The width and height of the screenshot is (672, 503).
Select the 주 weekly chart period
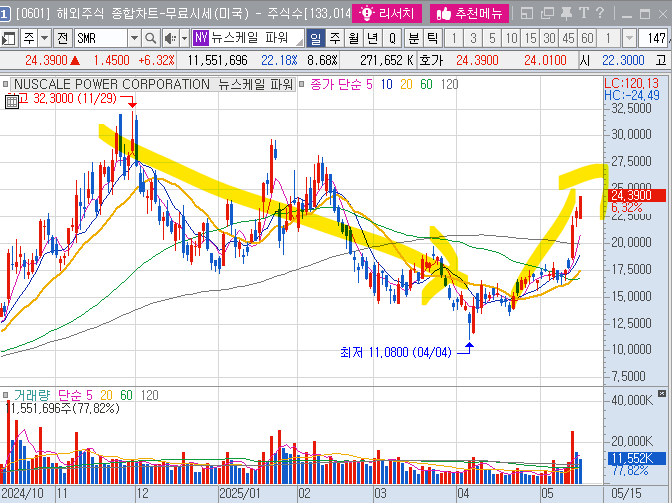[x=335, y=39]
